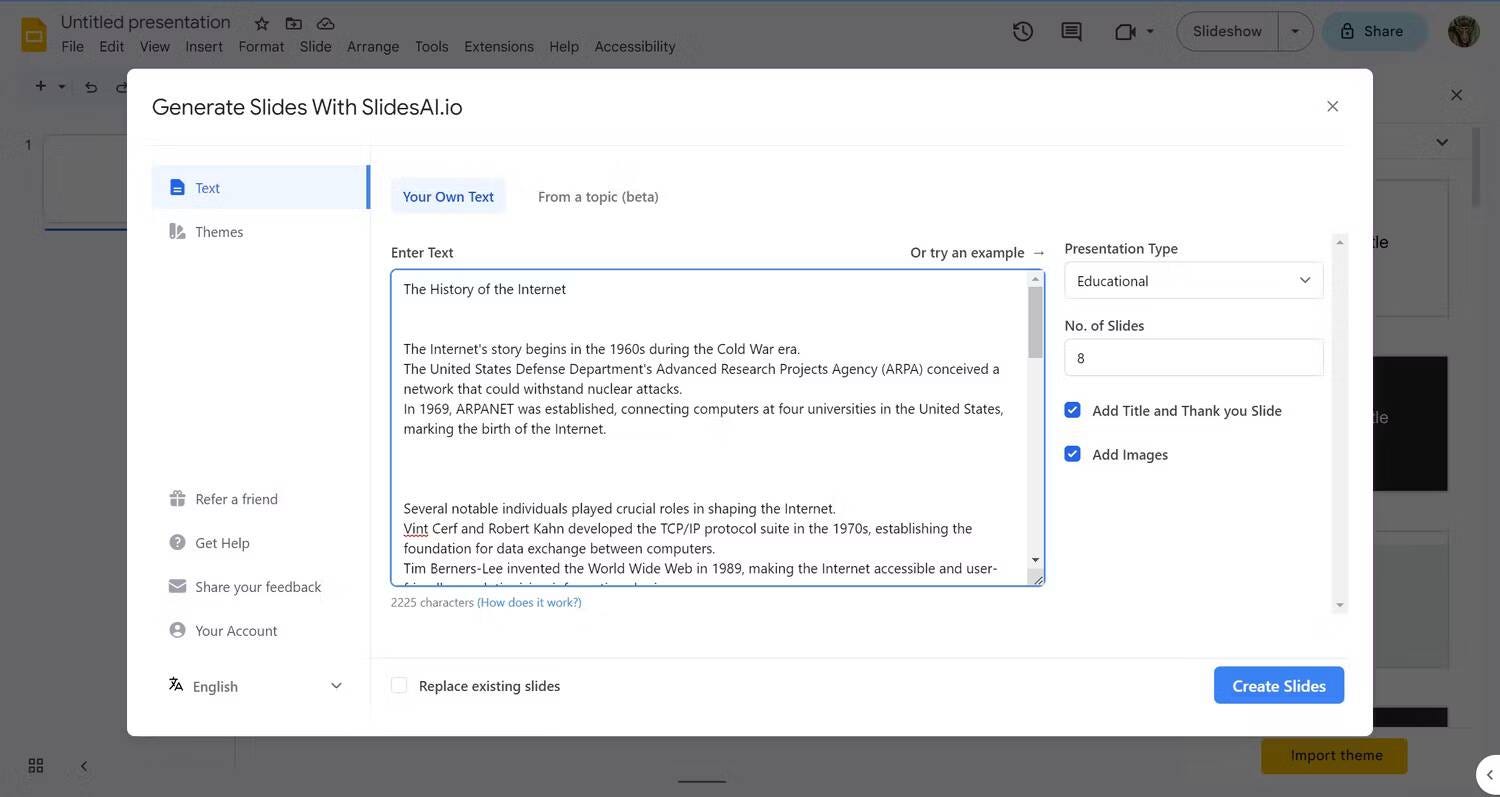Open Themes section in the sidebar
This screenshot has width=1500, height=797.
219,232
